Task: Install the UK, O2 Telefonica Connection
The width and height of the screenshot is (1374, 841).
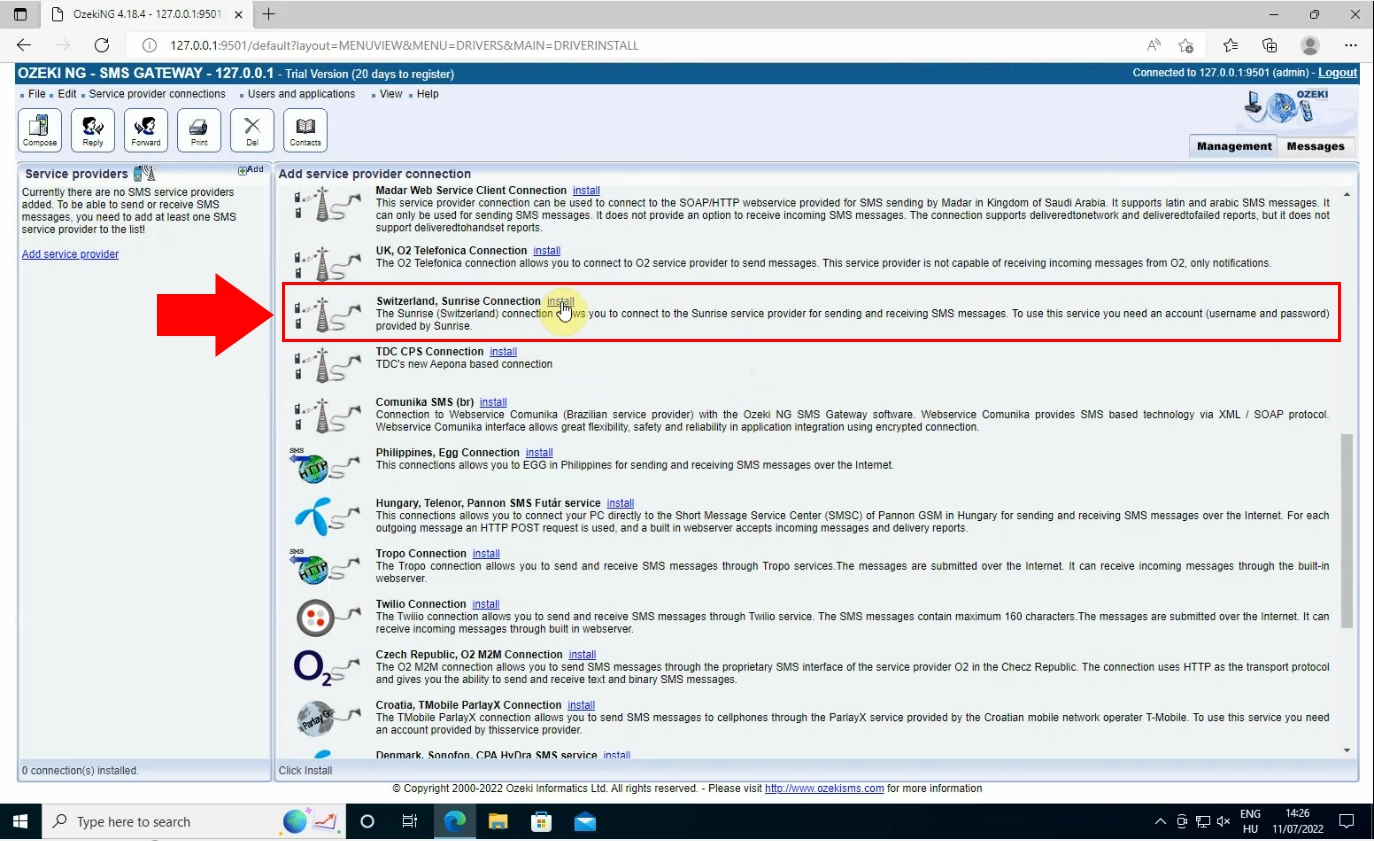Action: coord(547,251)
